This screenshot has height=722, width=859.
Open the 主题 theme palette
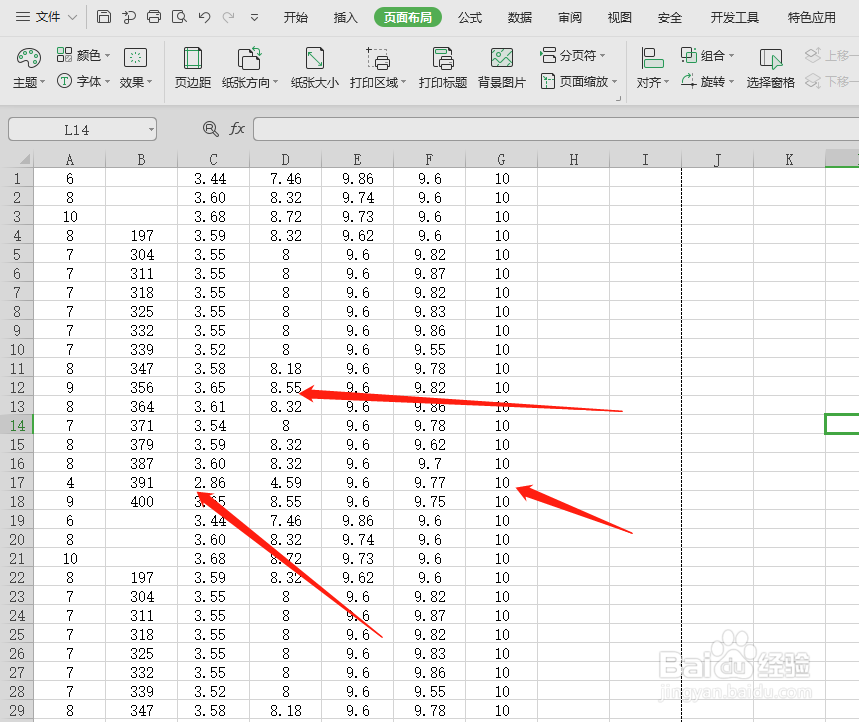[28, 68]
